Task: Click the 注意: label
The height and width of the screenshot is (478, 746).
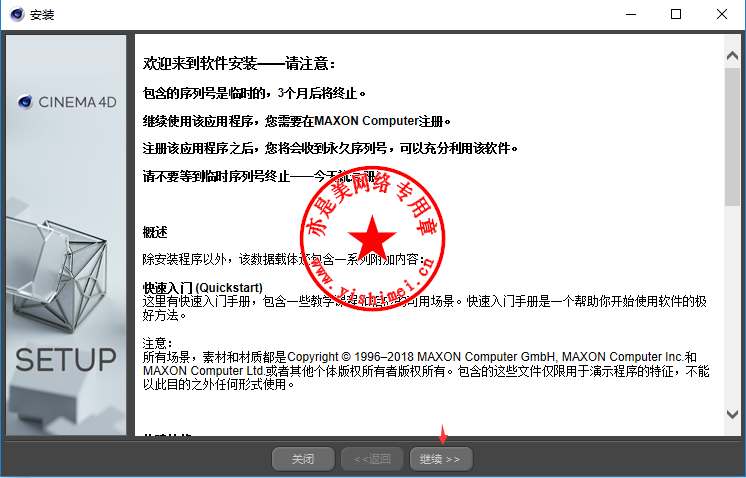Action: 157,343
